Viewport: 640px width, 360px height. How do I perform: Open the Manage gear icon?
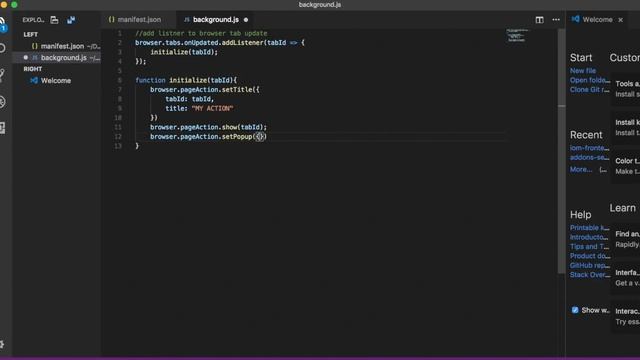pyautogui.click(x=2, y=344)
